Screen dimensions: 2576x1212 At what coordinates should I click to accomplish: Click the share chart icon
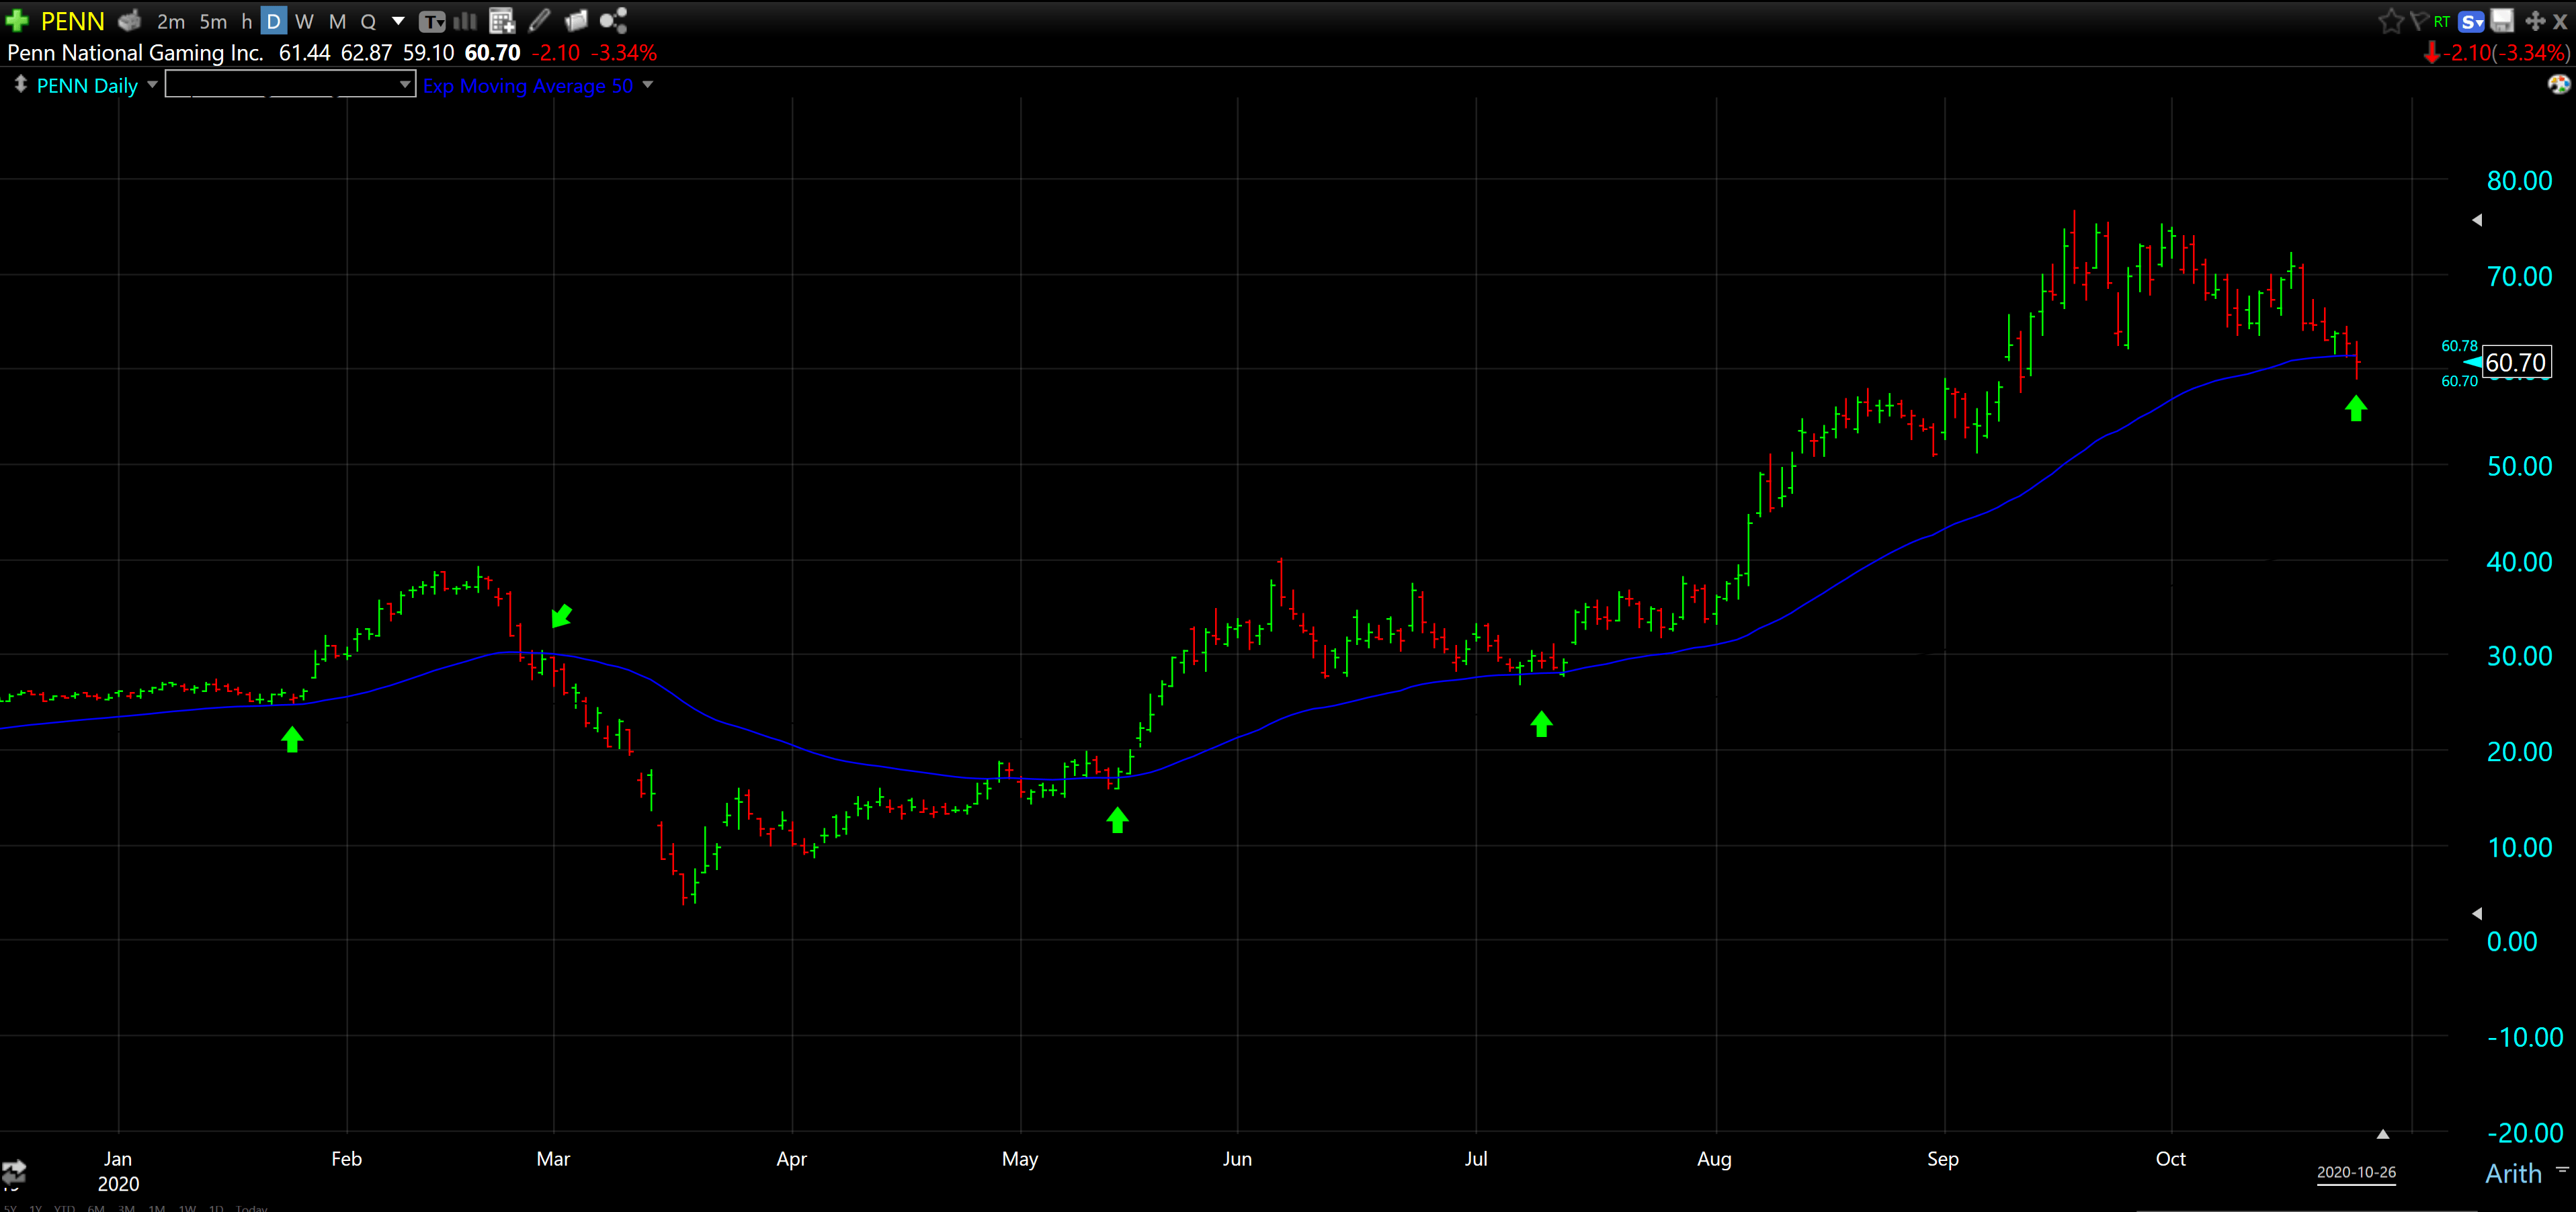[x=613, y=20]
